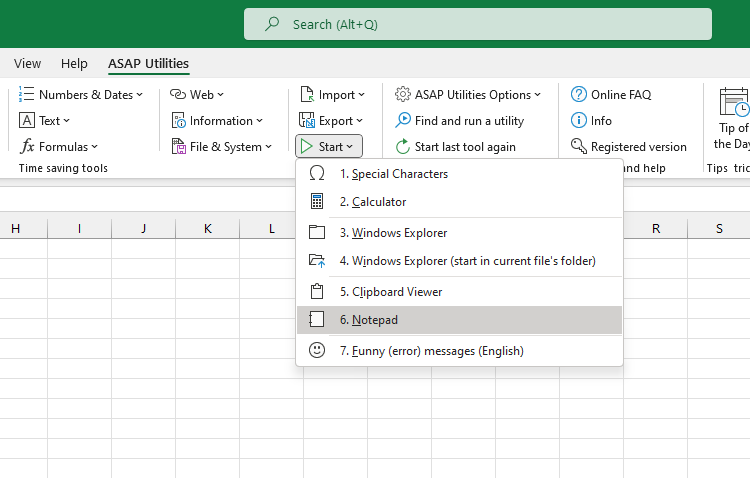Click the Tip of the Day calendar icon

734,101
